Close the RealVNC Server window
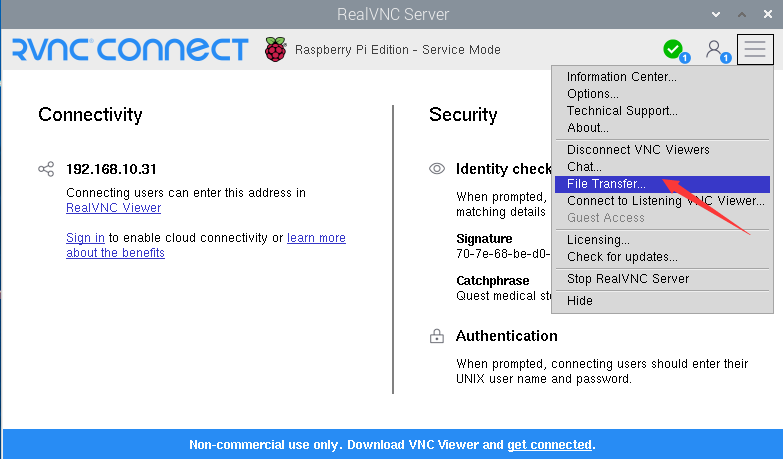Viewport: 783px width, 459px height. pos(768,14)
